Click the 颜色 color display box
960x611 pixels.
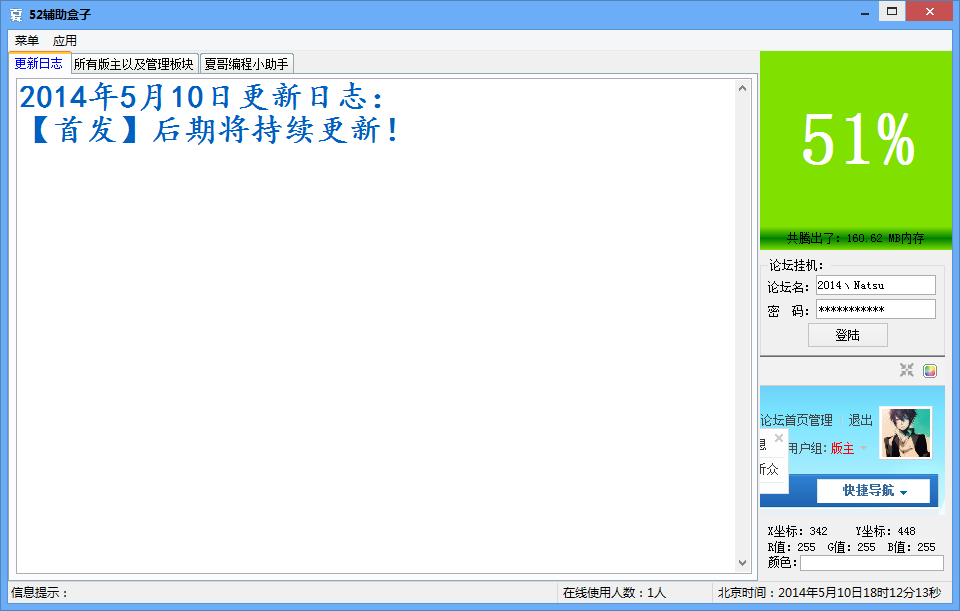coord(872,563)
